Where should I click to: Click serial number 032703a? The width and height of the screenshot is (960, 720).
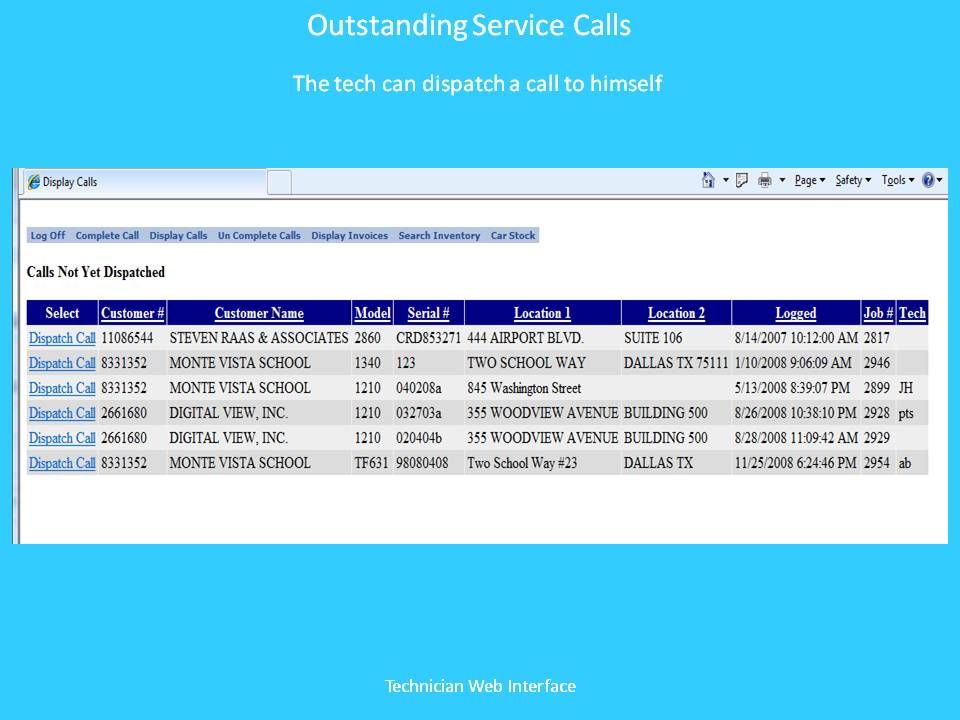[418, 413]
